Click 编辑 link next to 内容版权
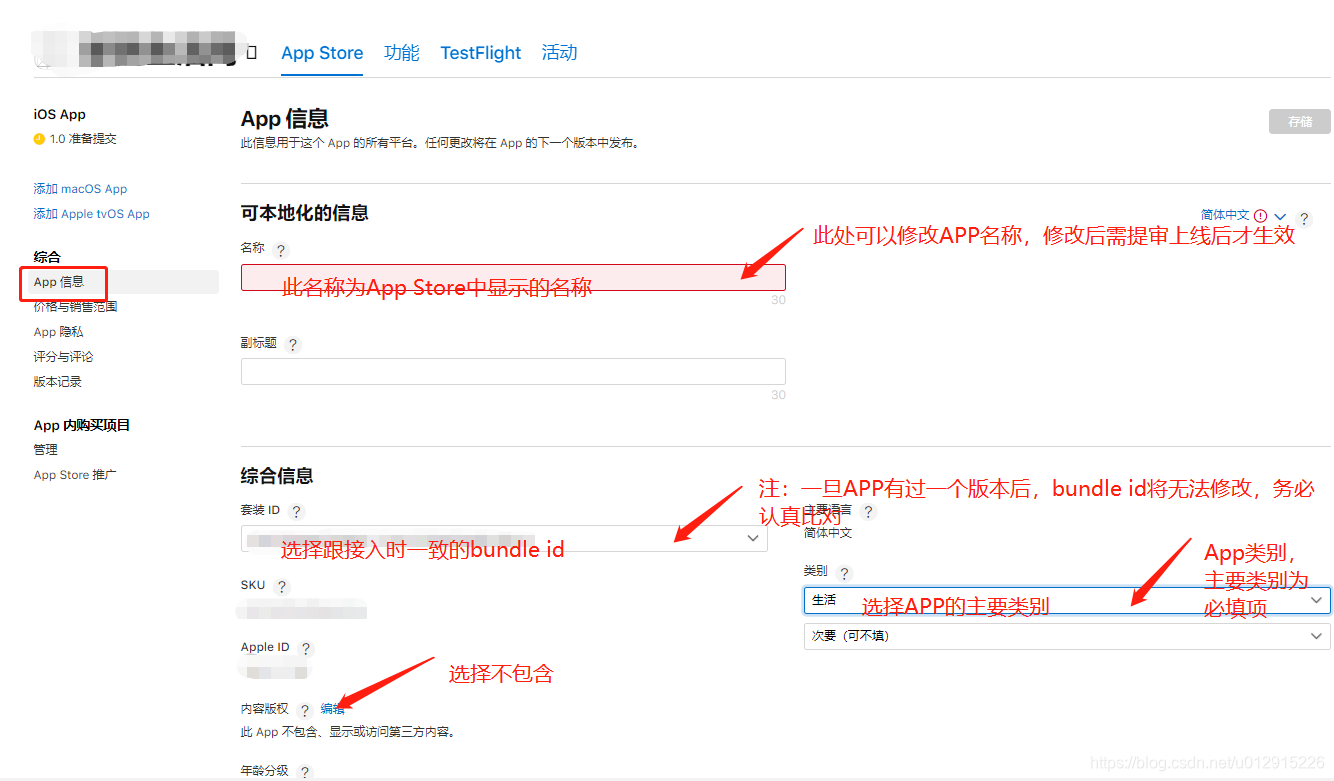 [333, 709]
